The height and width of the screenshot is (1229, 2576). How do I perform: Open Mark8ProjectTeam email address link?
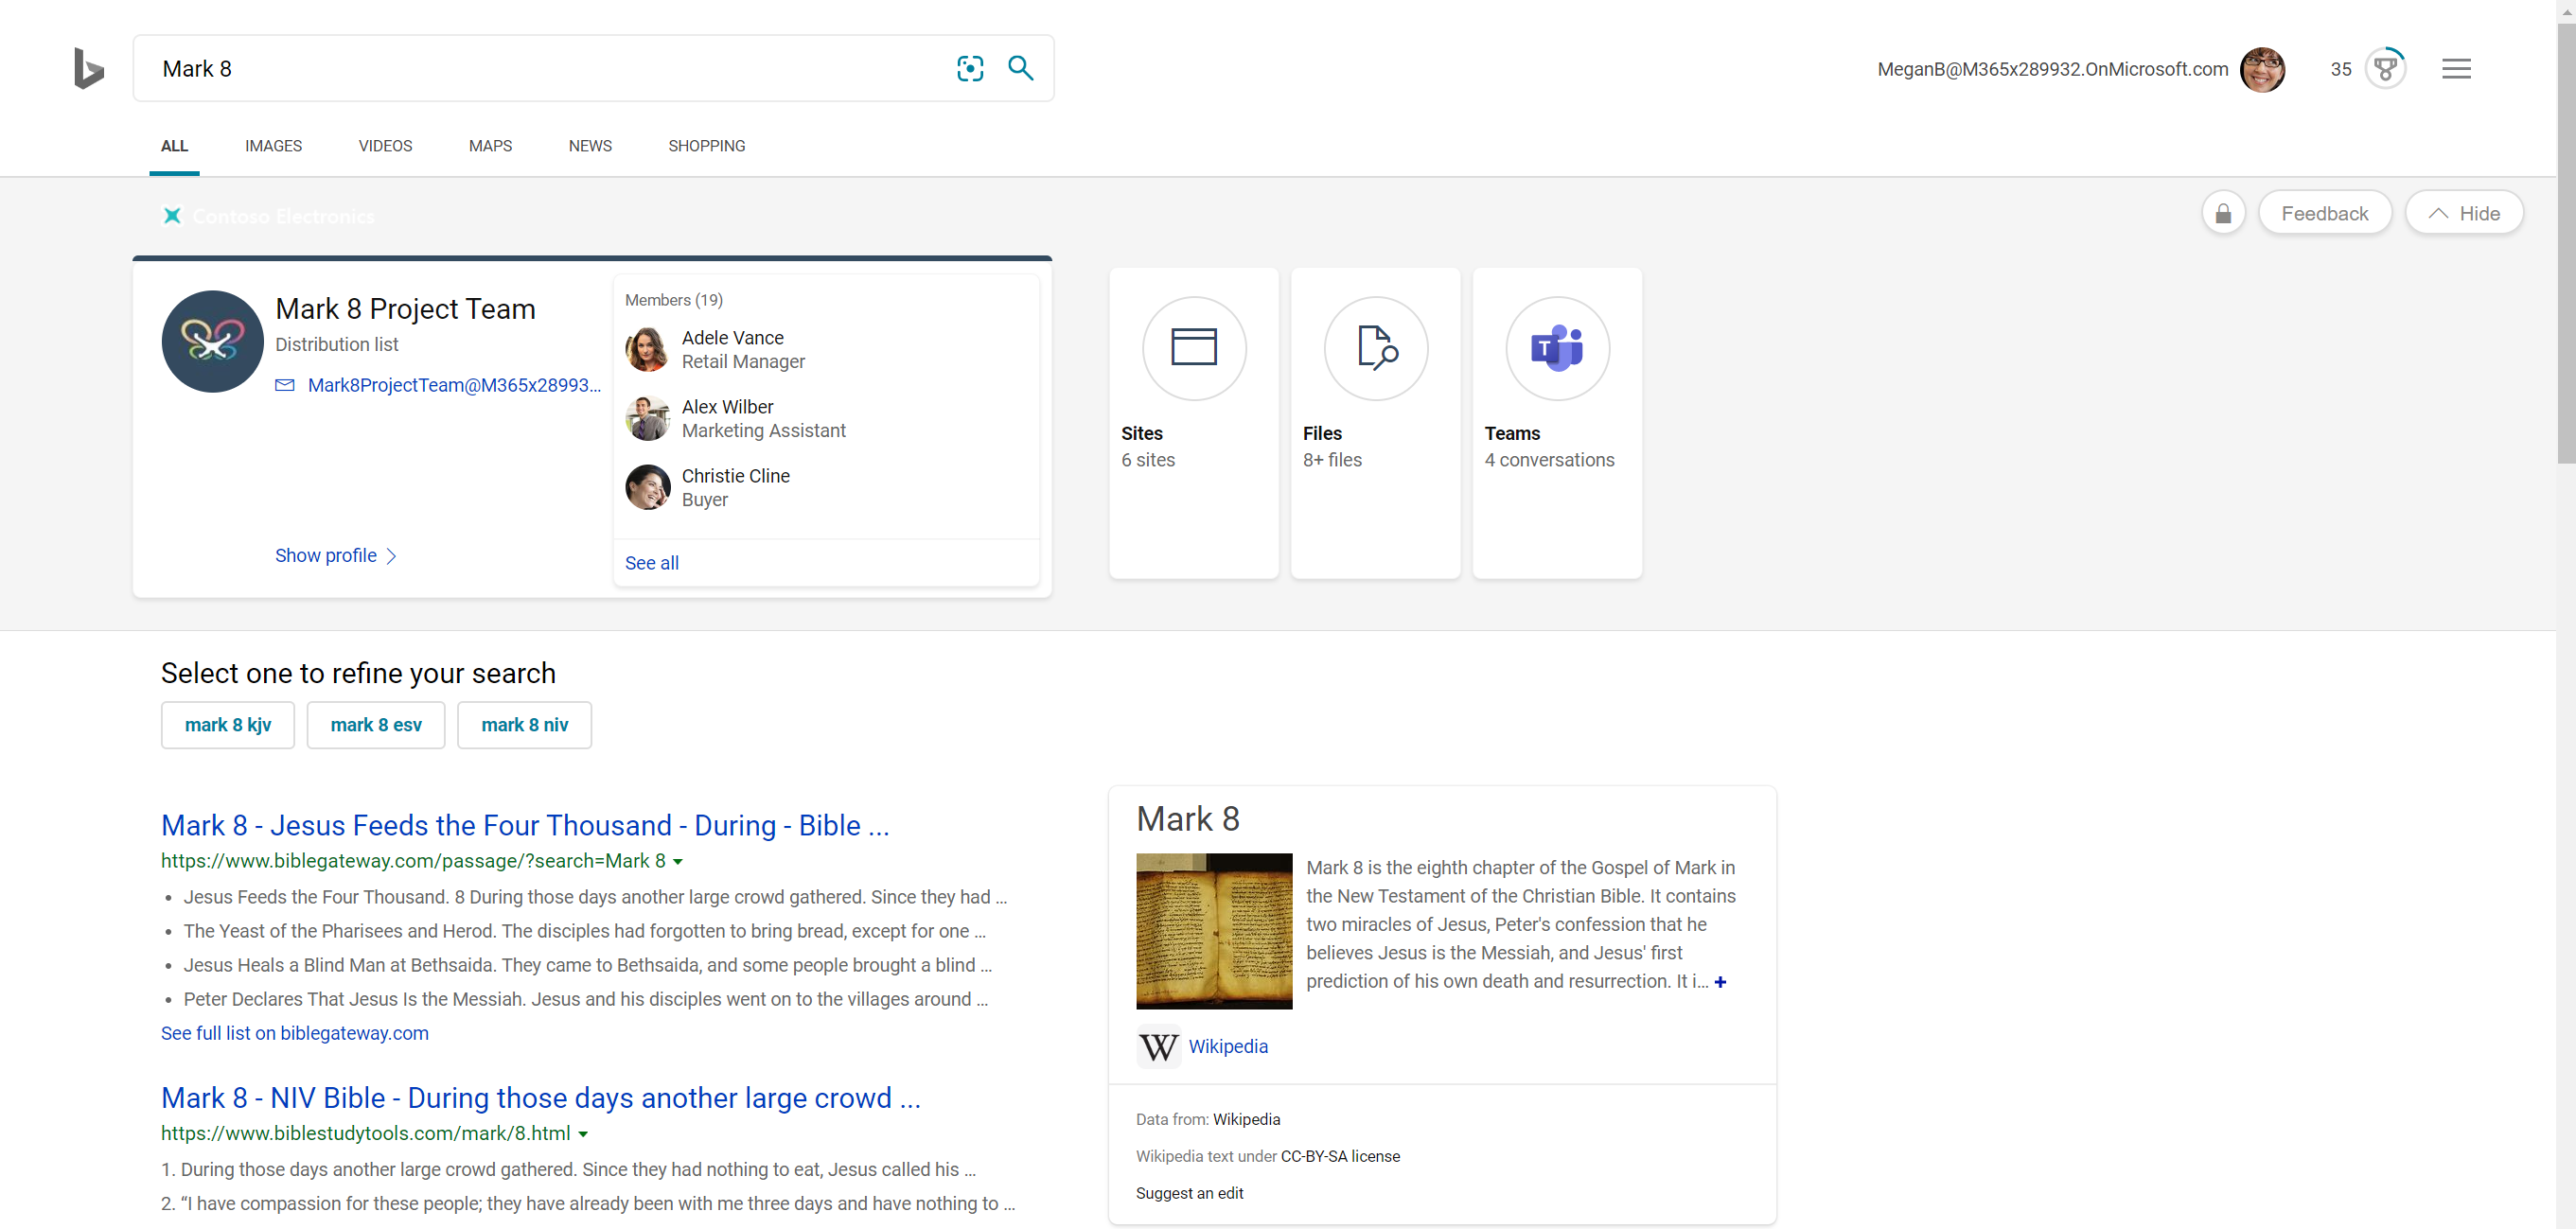click(x=454, y=385)
